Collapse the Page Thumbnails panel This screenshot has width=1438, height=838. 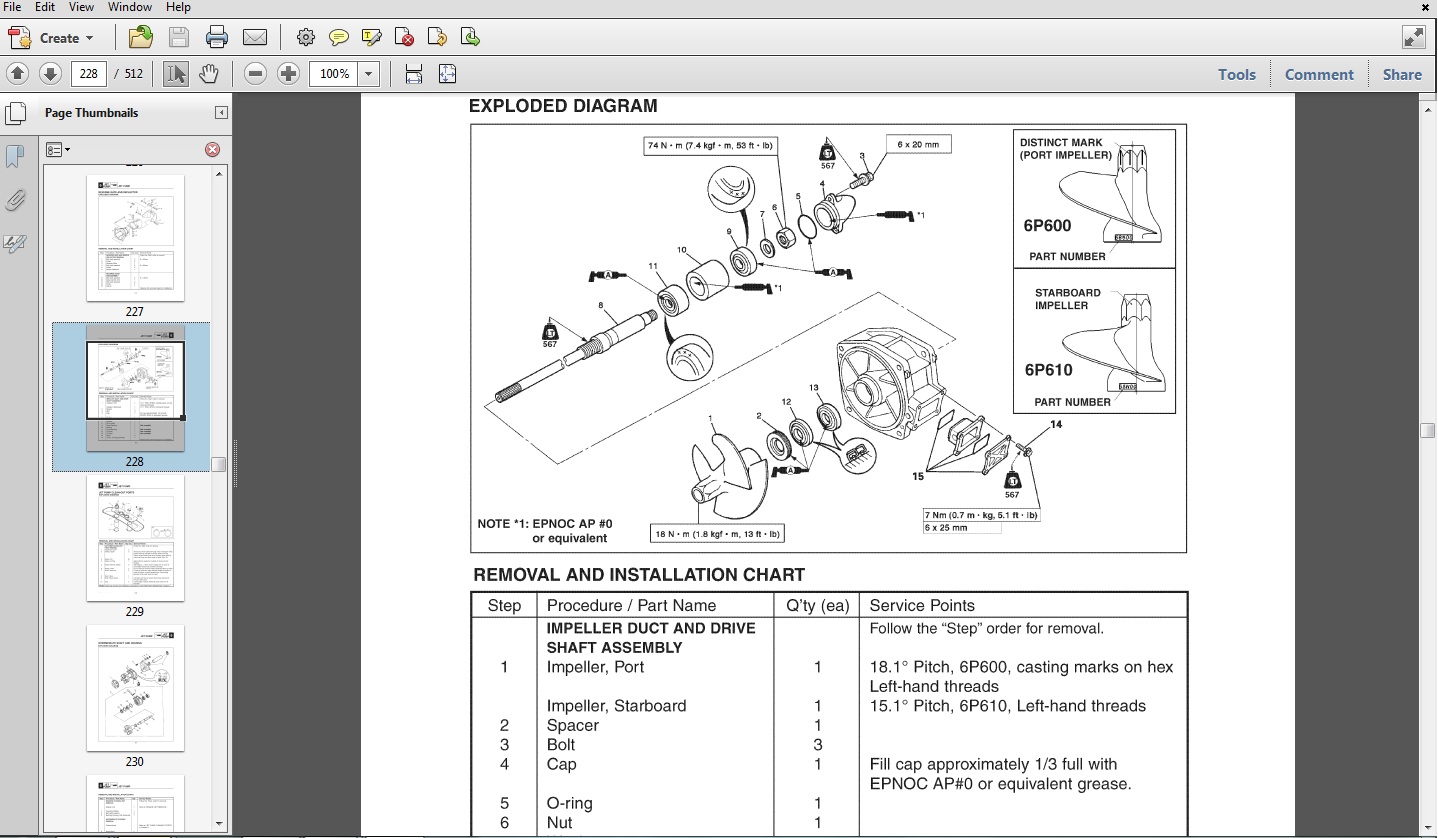[x=222, y=112]
